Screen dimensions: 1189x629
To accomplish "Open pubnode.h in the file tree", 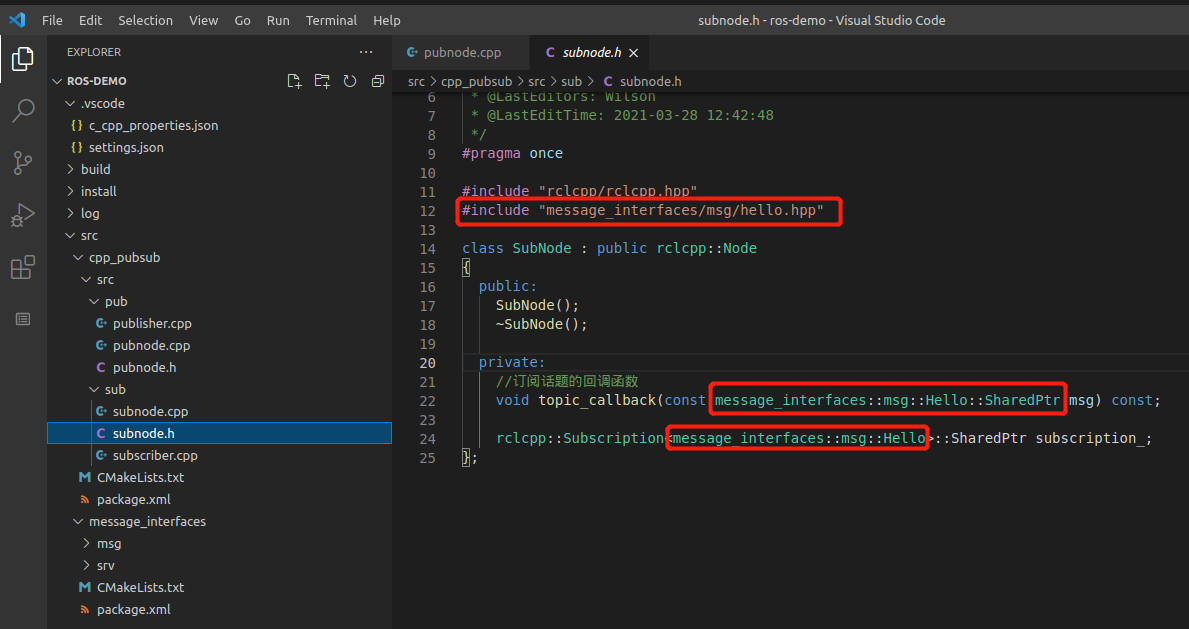I will (x=219, y=367).
